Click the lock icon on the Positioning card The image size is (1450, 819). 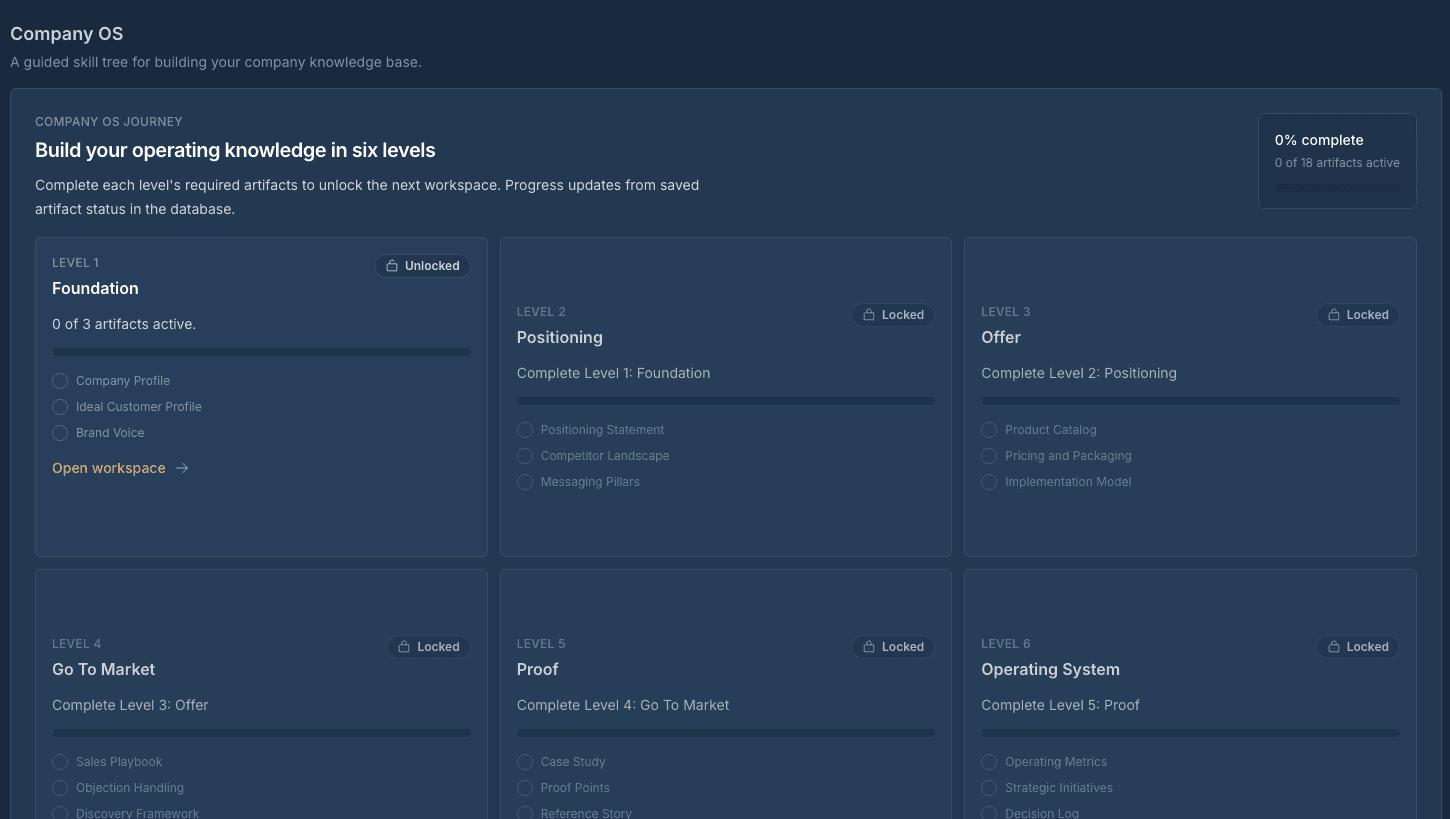(869, 315)
